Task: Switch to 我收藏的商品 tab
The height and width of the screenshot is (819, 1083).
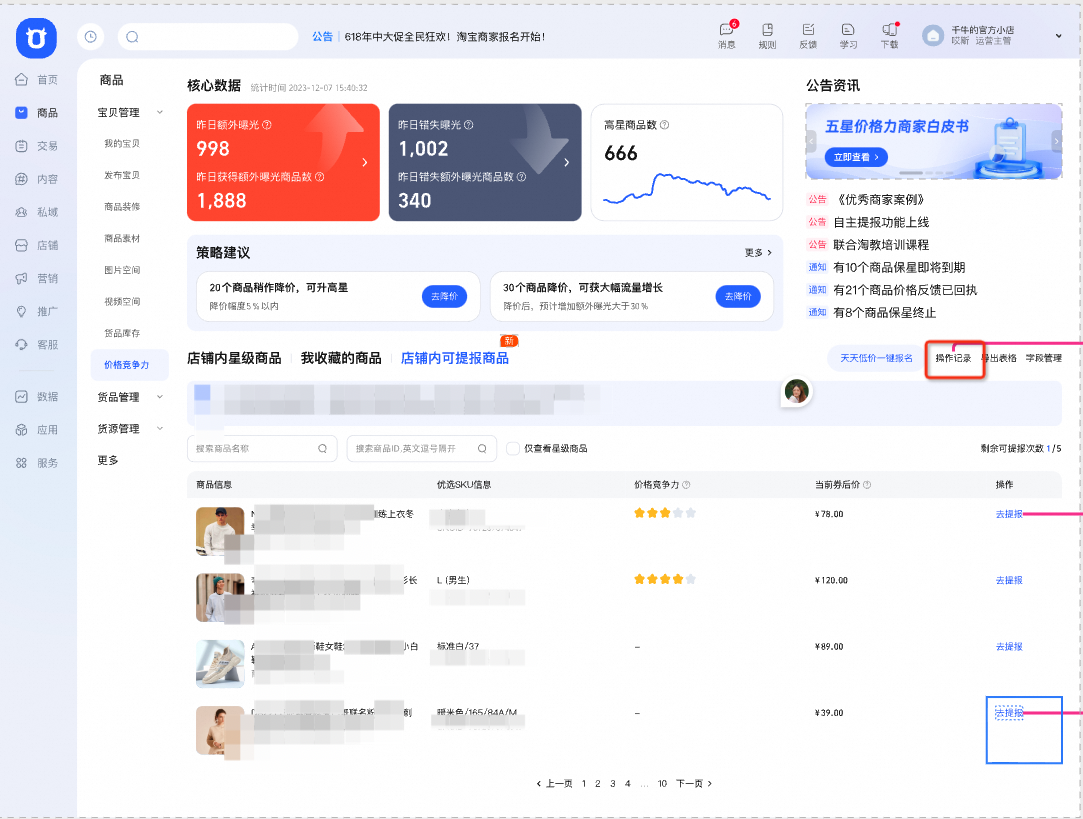Action: pos(341,358)
